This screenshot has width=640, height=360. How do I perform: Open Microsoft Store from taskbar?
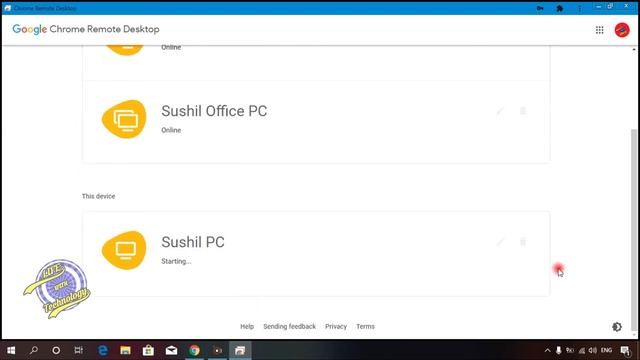point(148,350)
